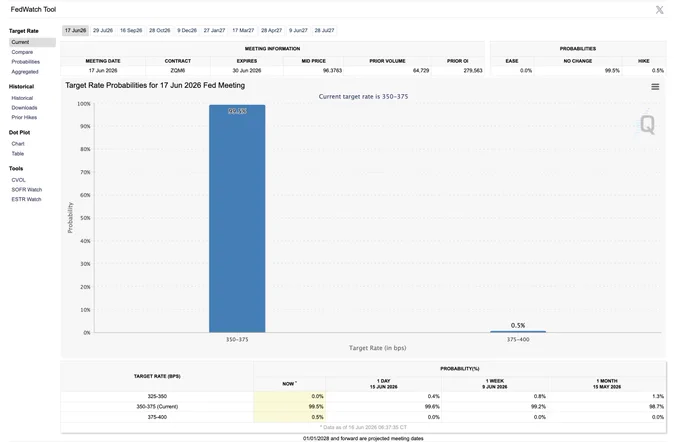Open Compare under Target Rate
This screenshot has height=442, width=680.
22,52
